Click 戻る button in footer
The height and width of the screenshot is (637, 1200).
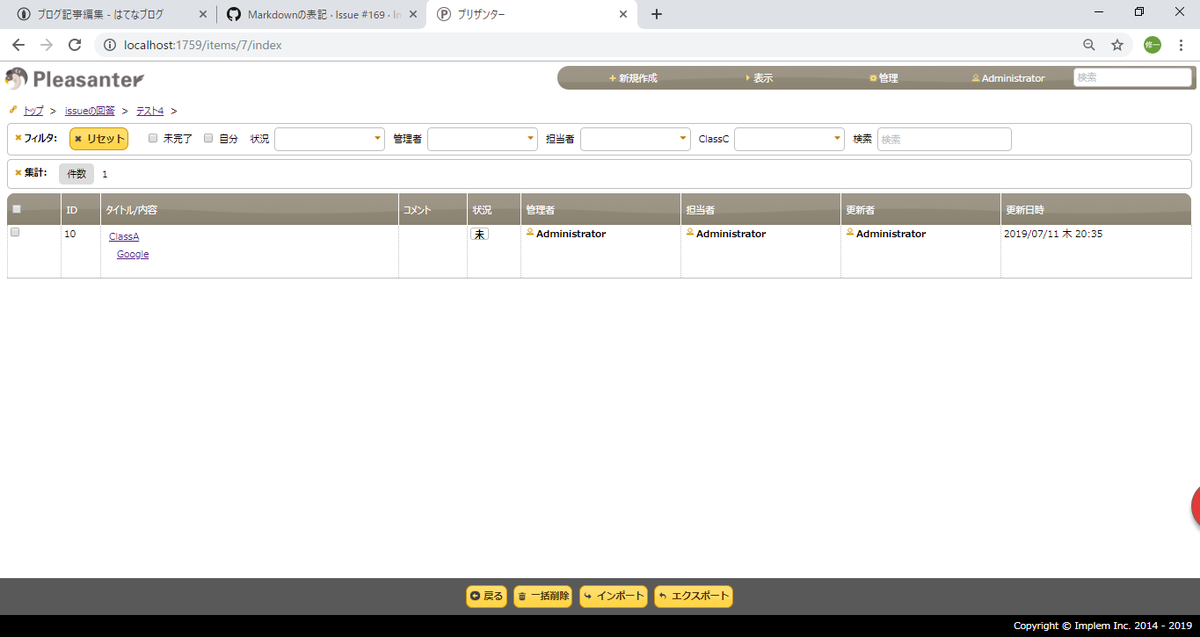point(487,596)
